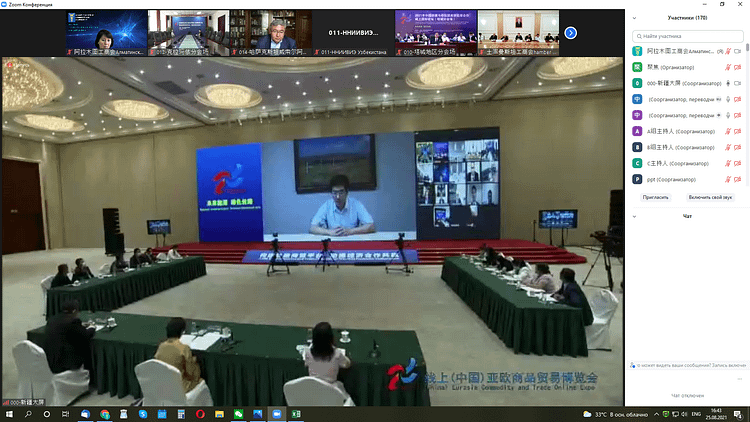The image size is (750, 422).
Task: Toggle camera for A组主持人 participant
Action: 738,131
